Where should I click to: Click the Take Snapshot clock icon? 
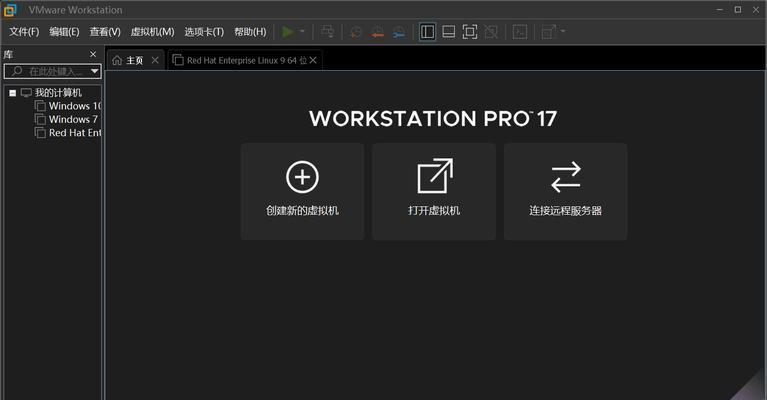pos(355,32)
